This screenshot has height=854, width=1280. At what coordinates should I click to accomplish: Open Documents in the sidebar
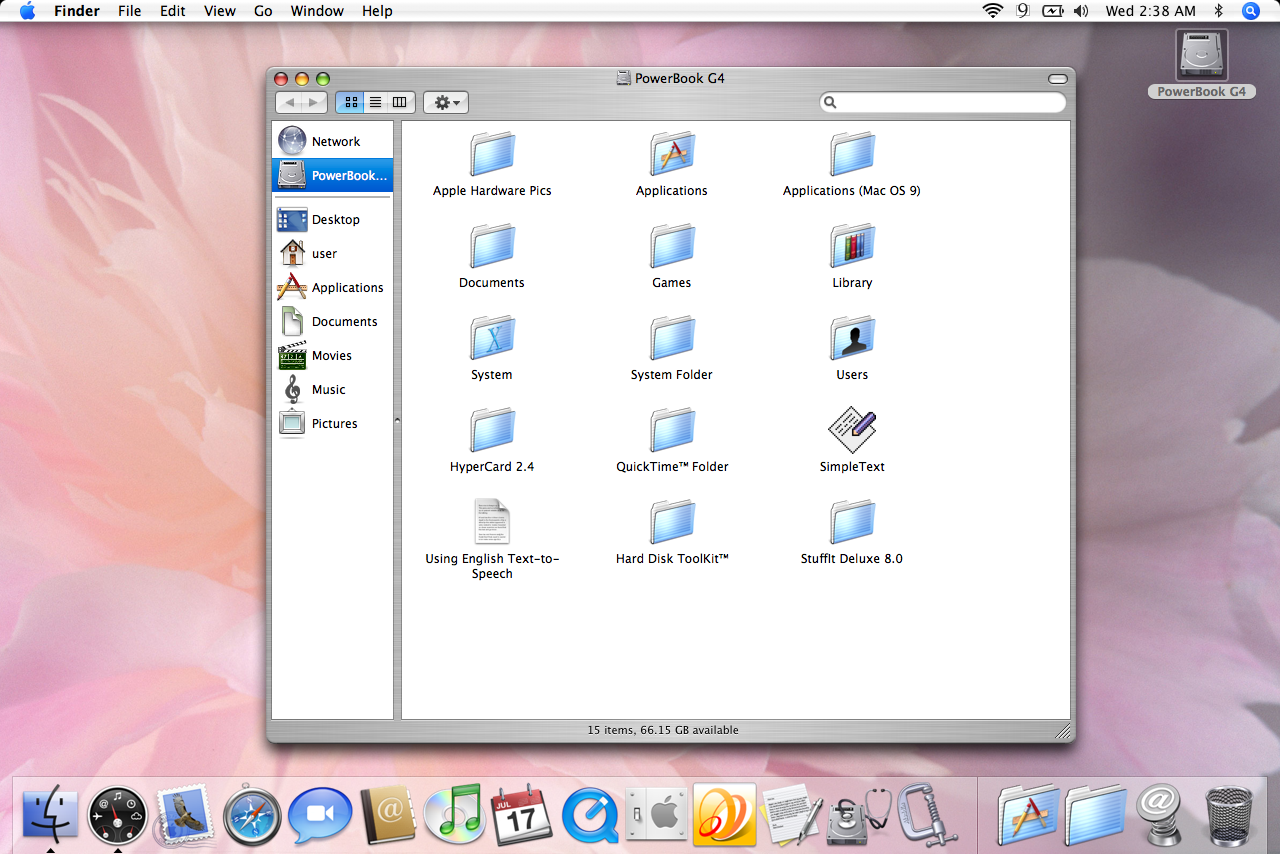click(333, 321)
